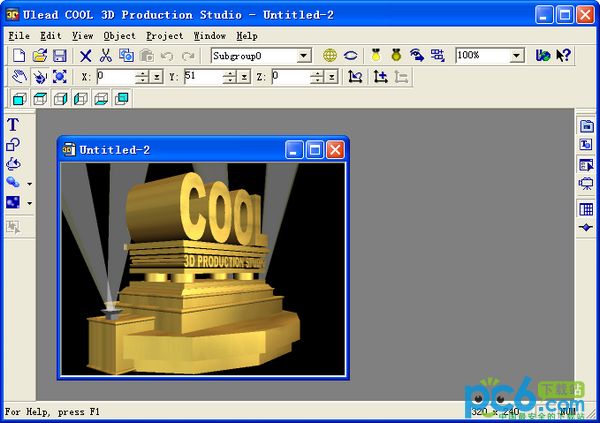Open the Subgroup0 object dropdown
This screenshot has height=423, width=600.
click(304, 56)
